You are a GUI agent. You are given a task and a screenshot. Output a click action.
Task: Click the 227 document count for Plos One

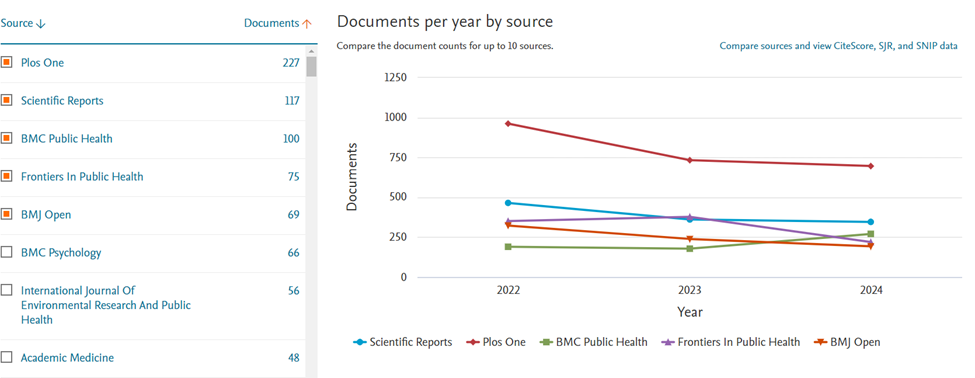point(291,63)
